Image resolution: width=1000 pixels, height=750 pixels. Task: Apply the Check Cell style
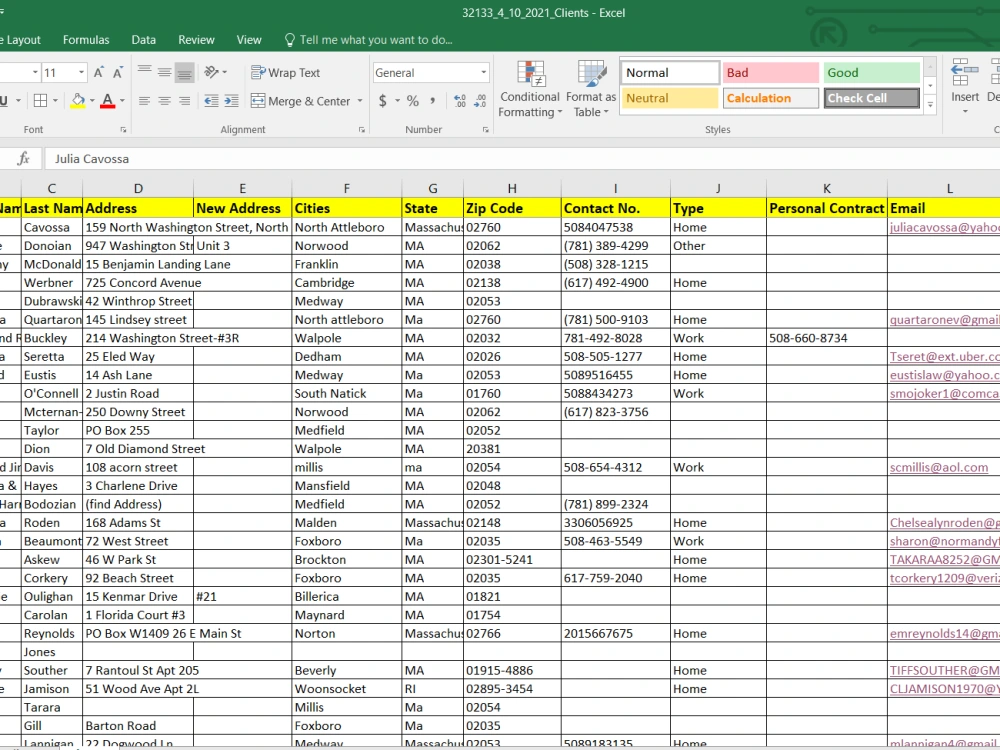pos(871,98)
